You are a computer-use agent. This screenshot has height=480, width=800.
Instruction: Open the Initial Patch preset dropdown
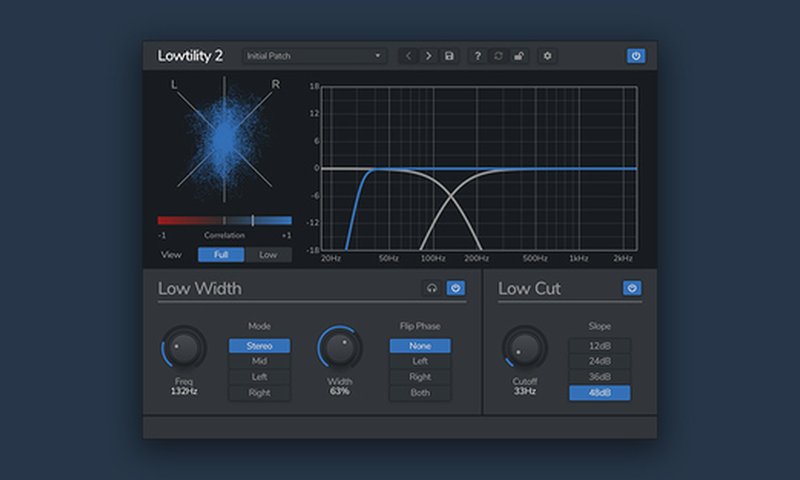pyautogui.click(x=314, y=56)
